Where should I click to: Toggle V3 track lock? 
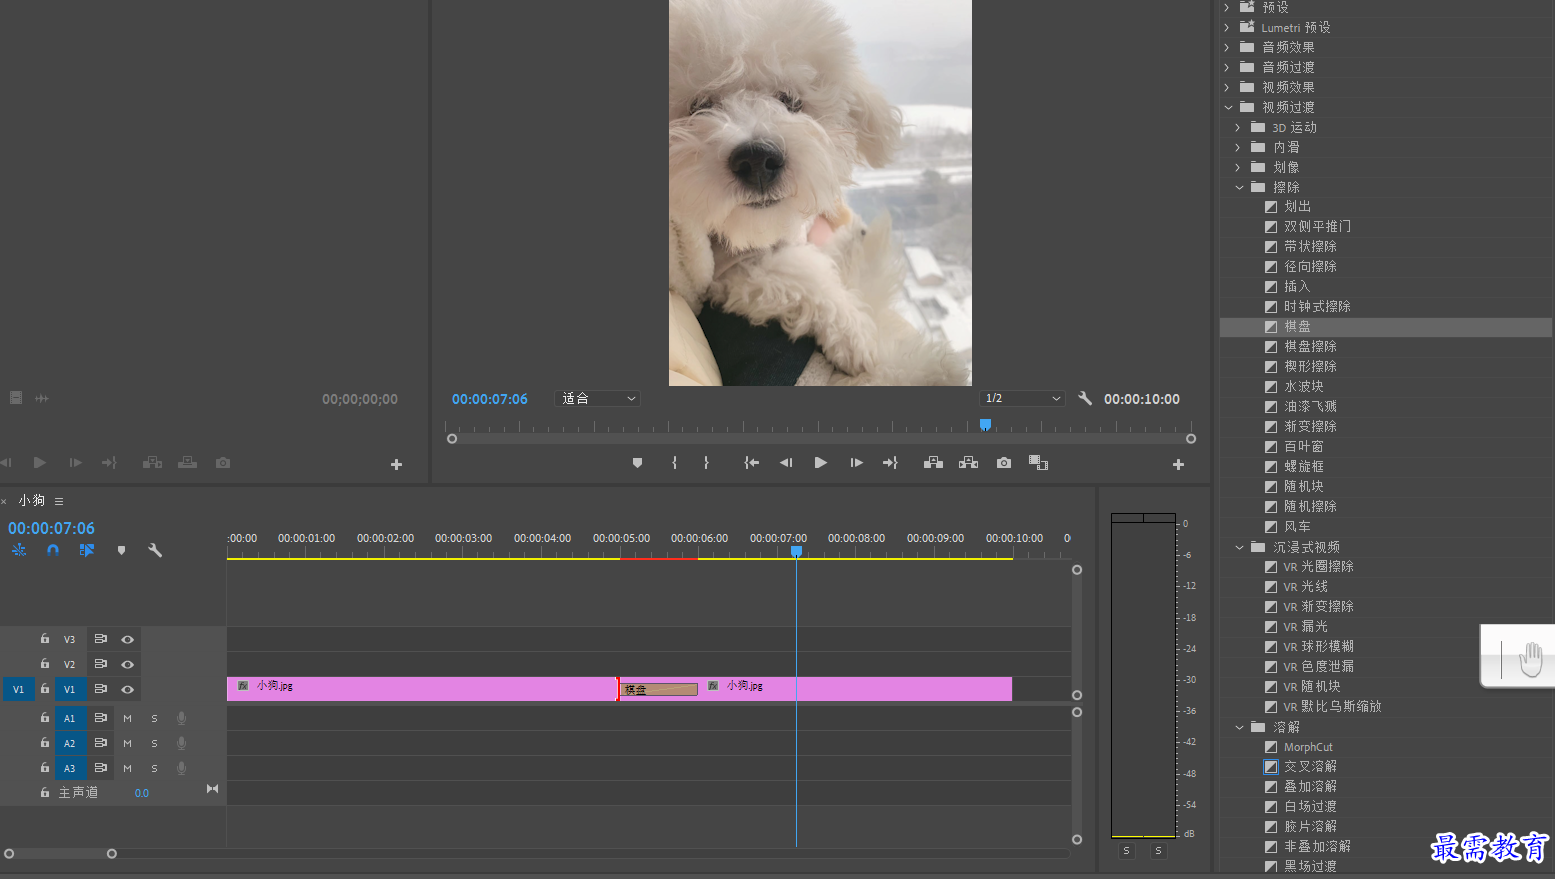45,638
